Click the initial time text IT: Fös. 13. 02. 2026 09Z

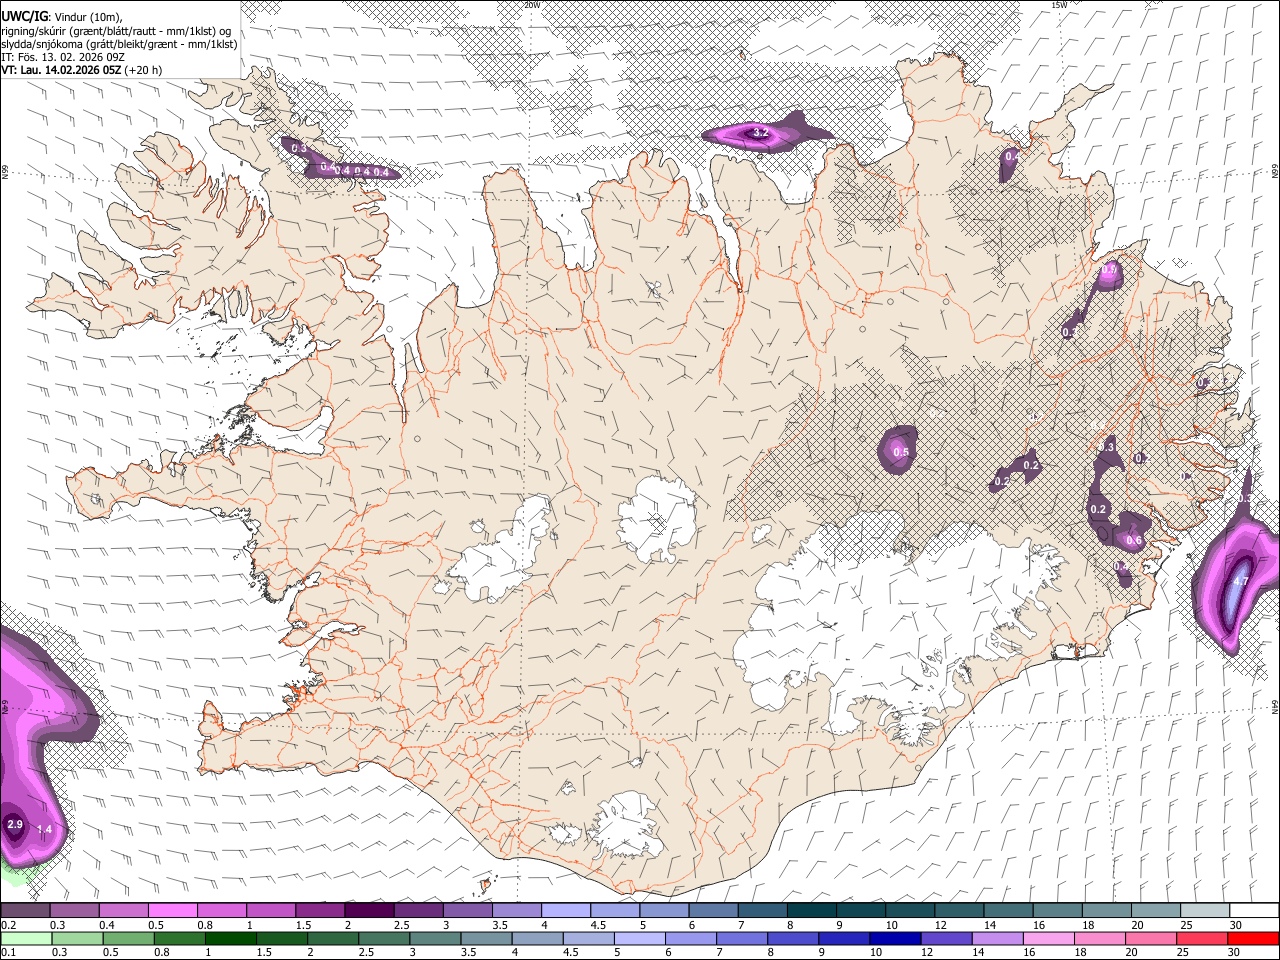pyautogui.click(x=63, y=57)
